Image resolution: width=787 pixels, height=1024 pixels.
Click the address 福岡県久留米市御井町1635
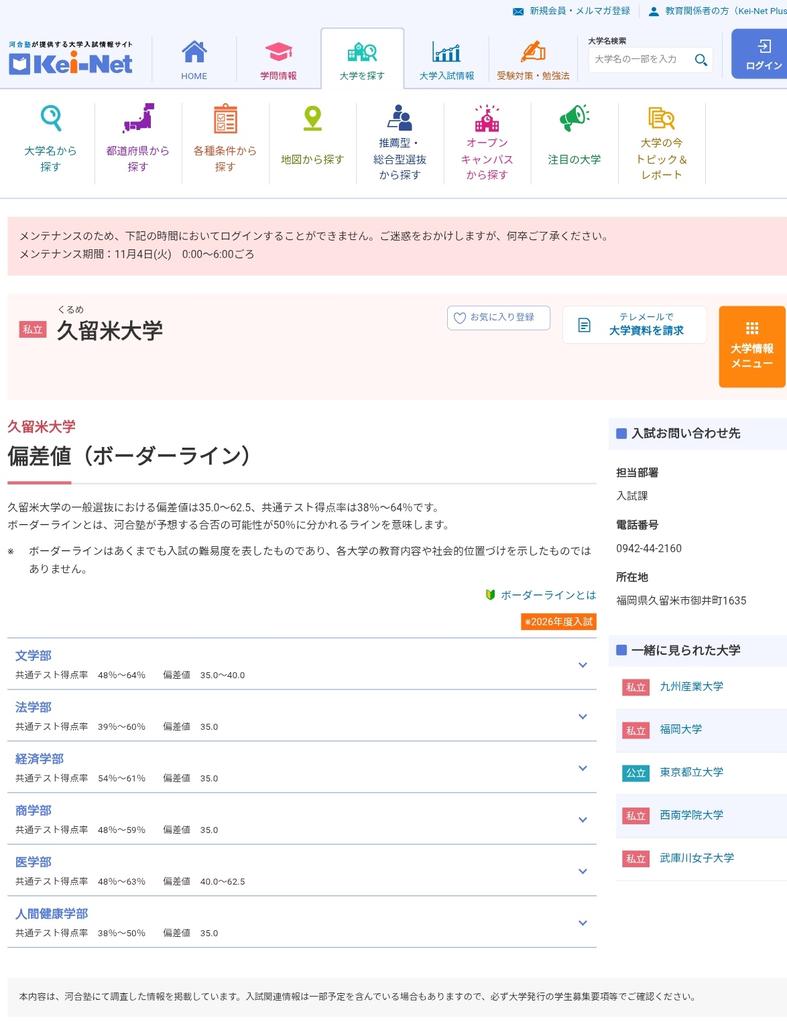681,601
